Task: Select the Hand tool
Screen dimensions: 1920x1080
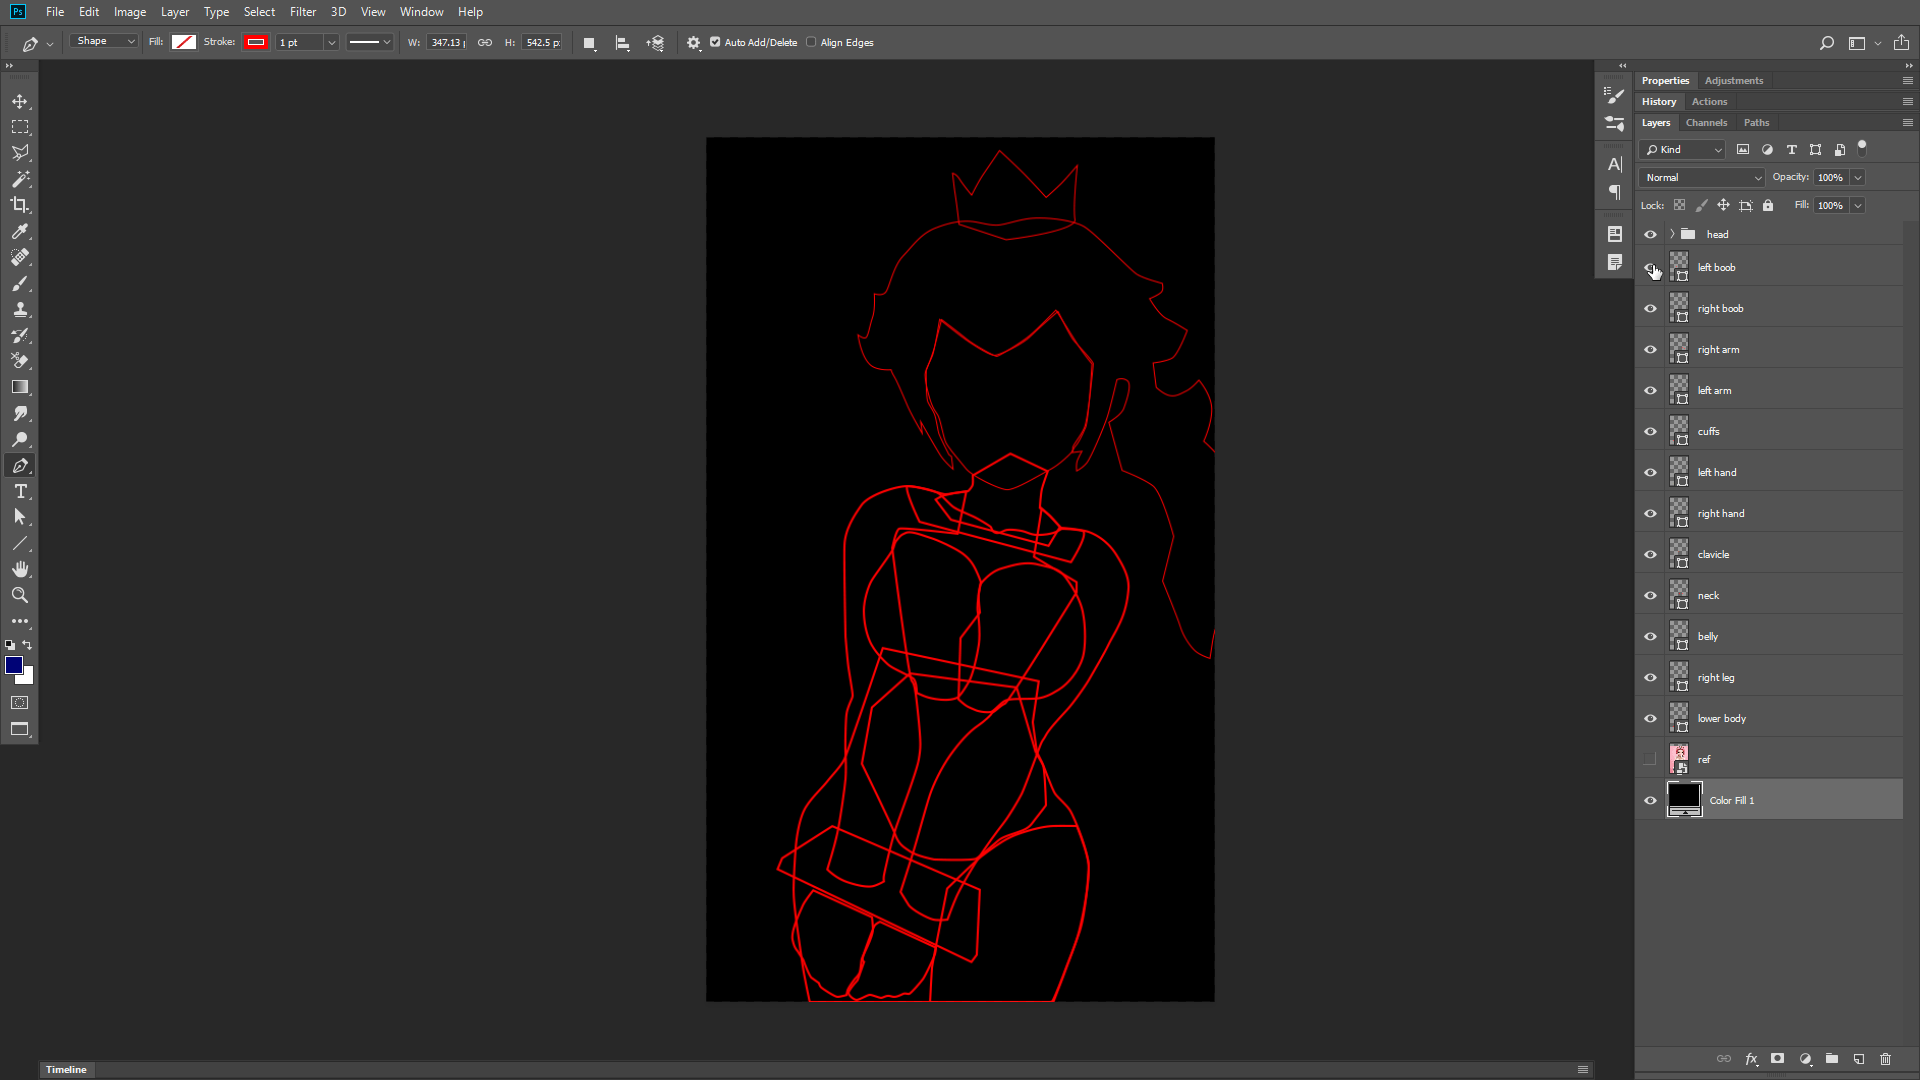Action: pyautogui.click(x=20, y=569)
